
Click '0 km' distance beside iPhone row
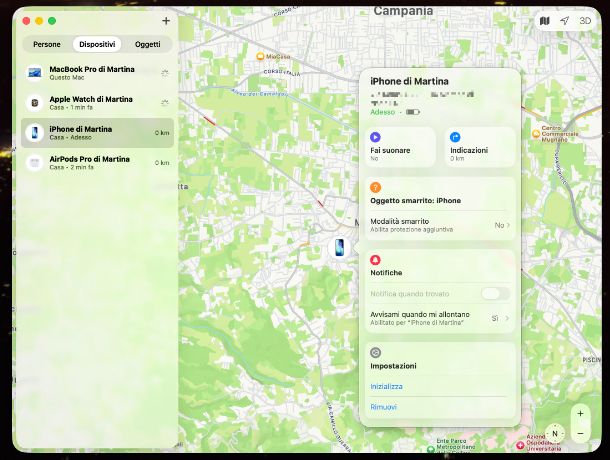(162, 133)
